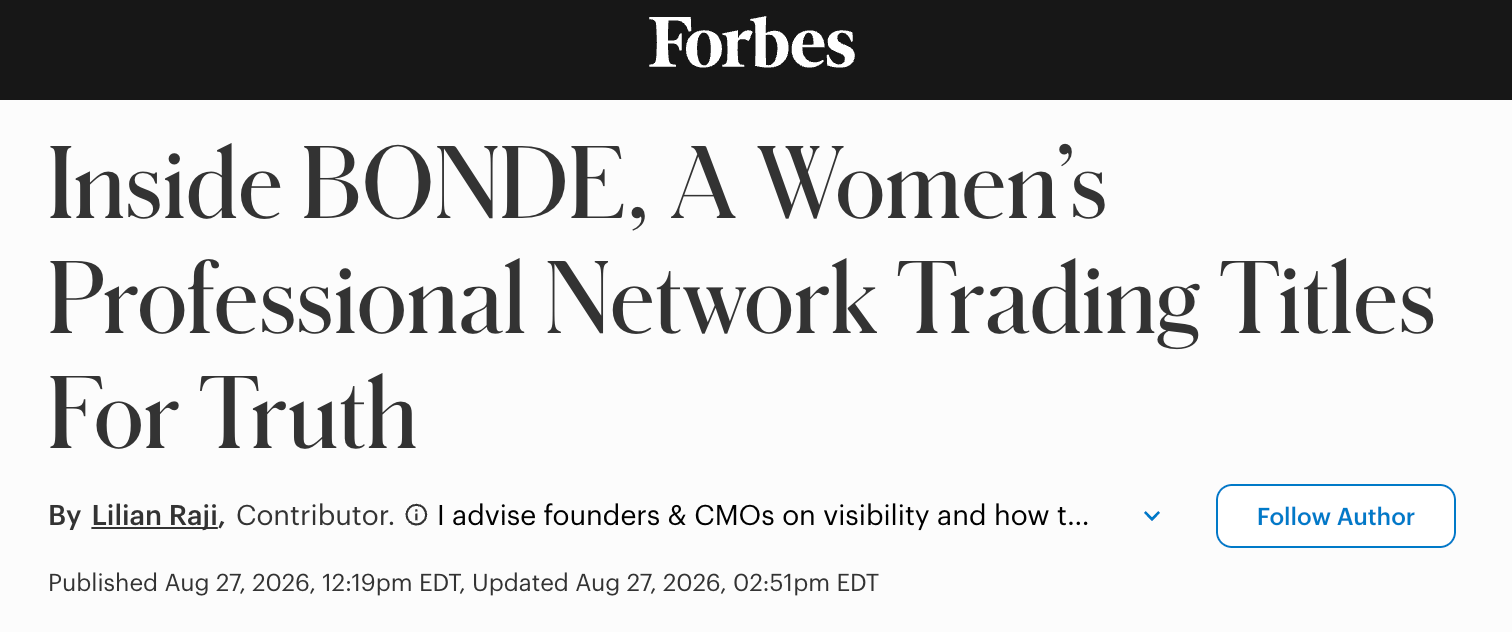Click the info icon beside Contributor
Screen dimensions: 1512x632
click(416, 516)
